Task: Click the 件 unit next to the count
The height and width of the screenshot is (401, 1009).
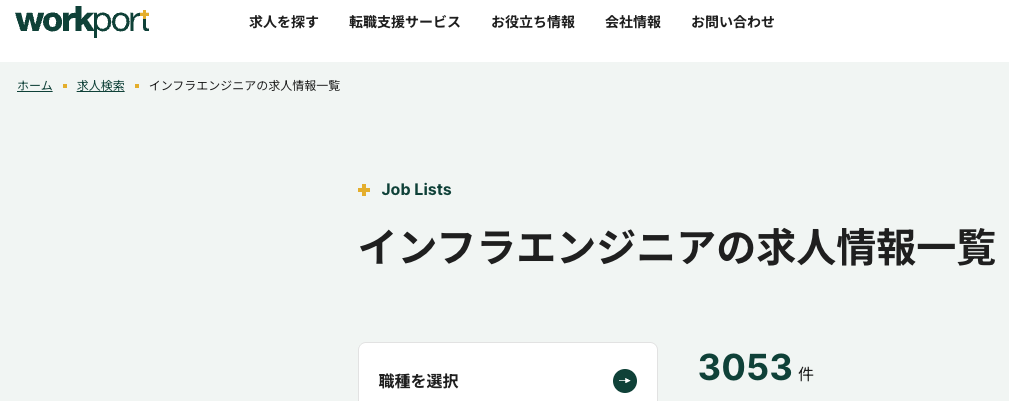Action: [806, 374]
